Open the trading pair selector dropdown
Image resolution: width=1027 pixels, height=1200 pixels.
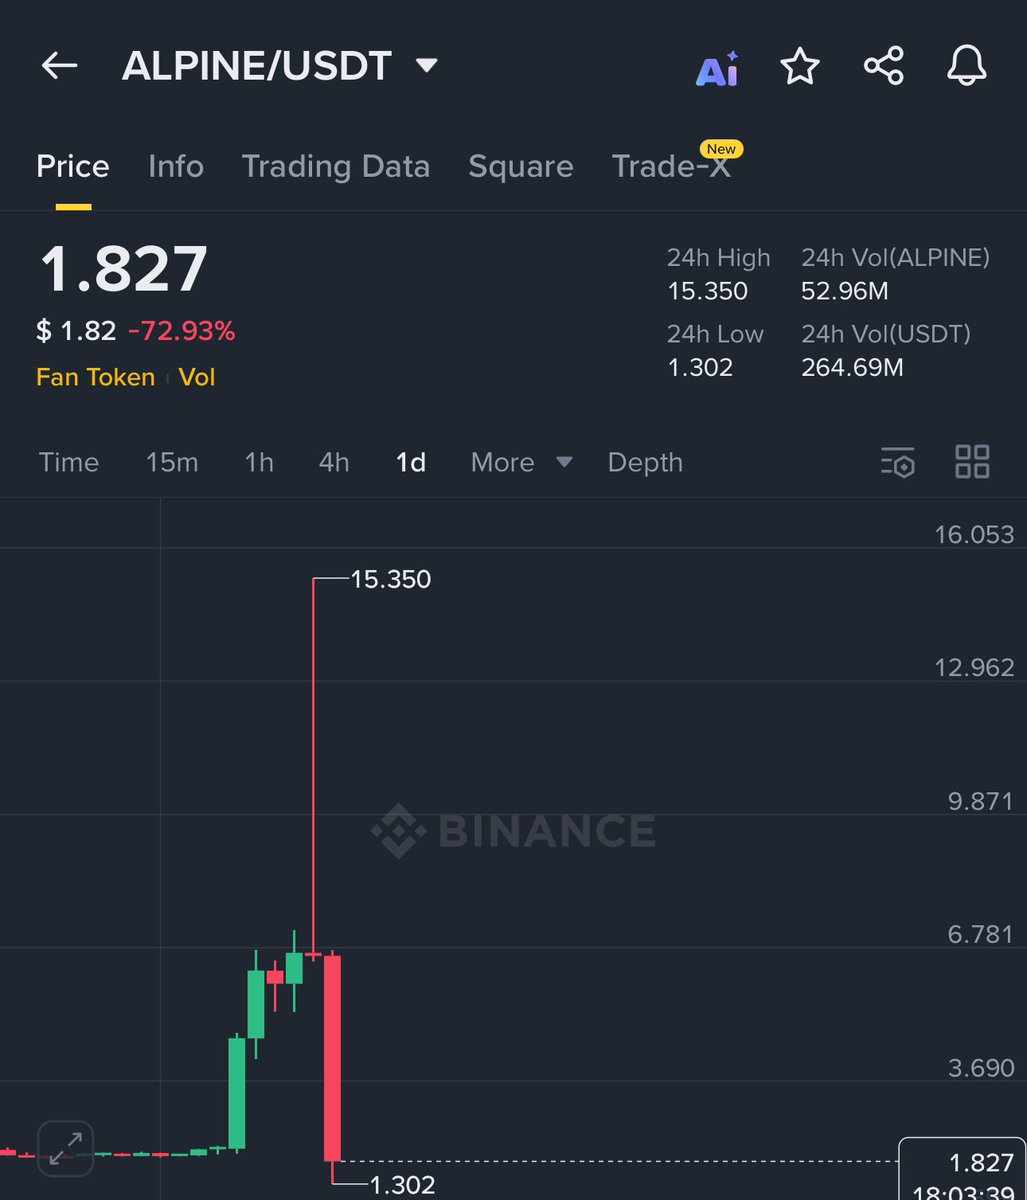coord(426,64)
